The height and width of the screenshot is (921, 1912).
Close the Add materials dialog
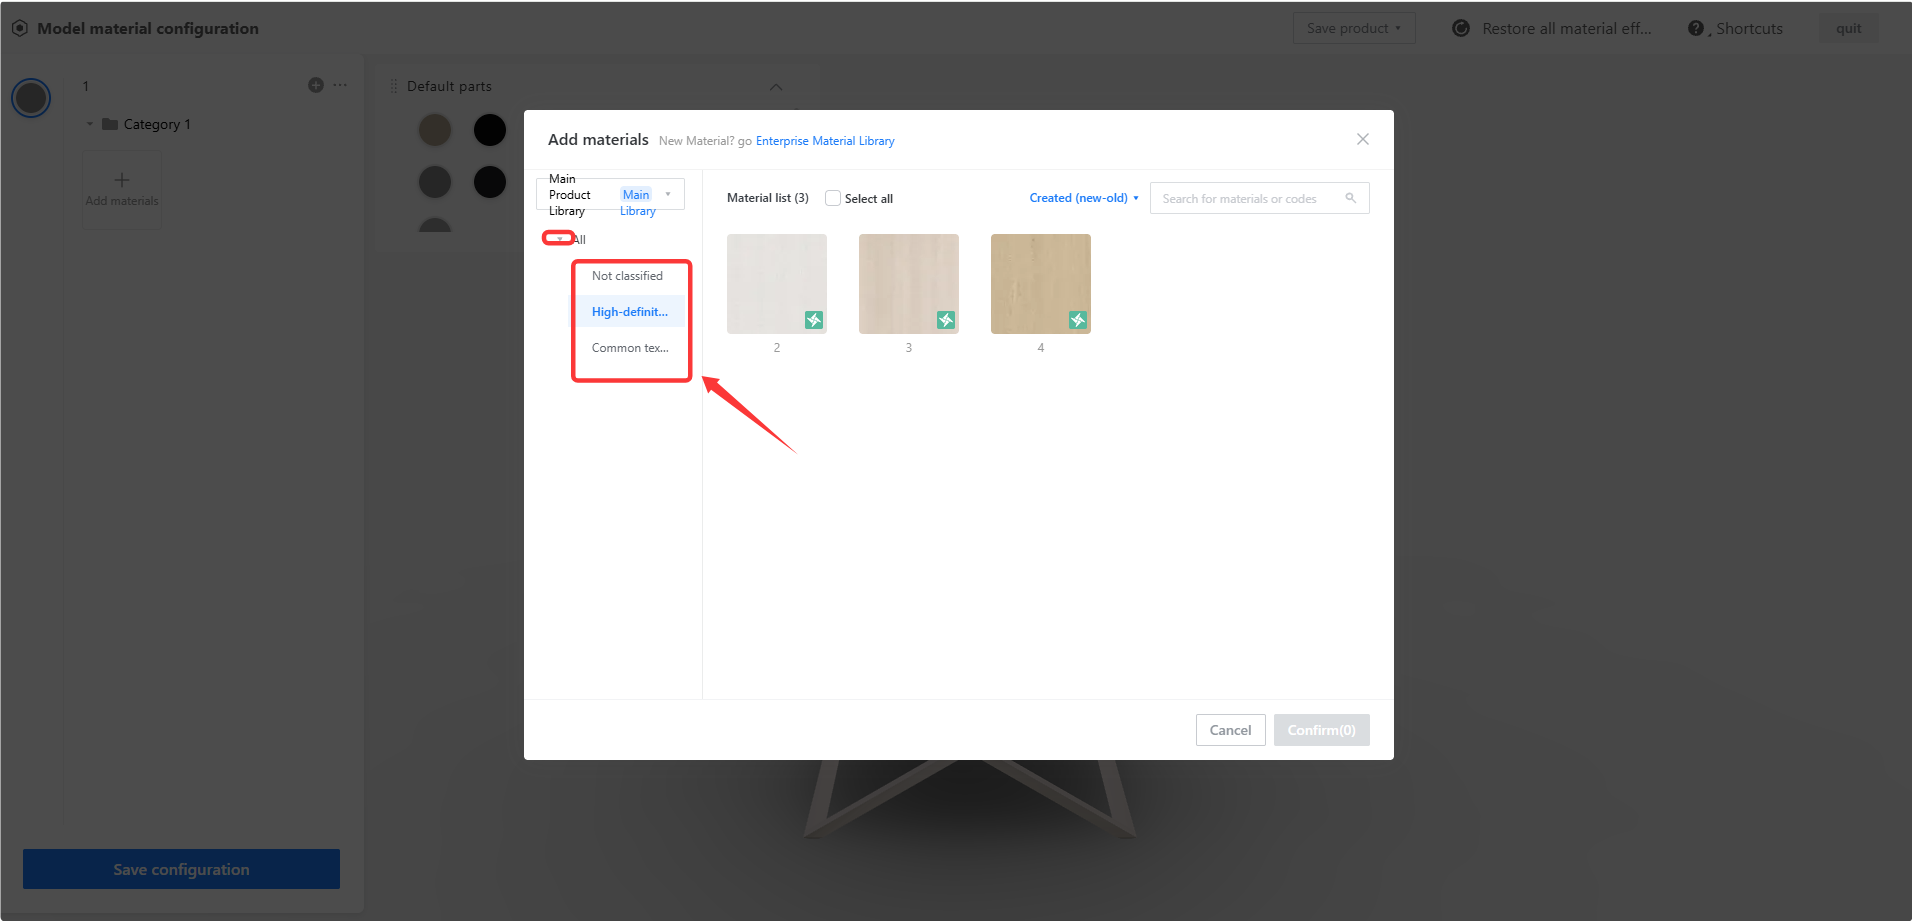coord(1362,140)
